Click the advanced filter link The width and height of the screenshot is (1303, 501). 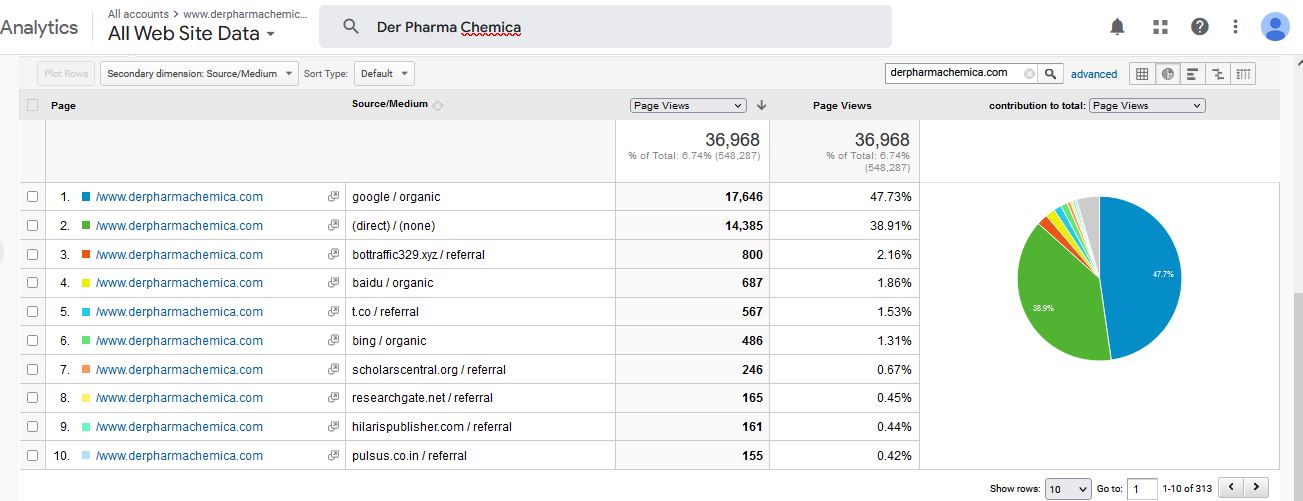(x=1093, y=74)
